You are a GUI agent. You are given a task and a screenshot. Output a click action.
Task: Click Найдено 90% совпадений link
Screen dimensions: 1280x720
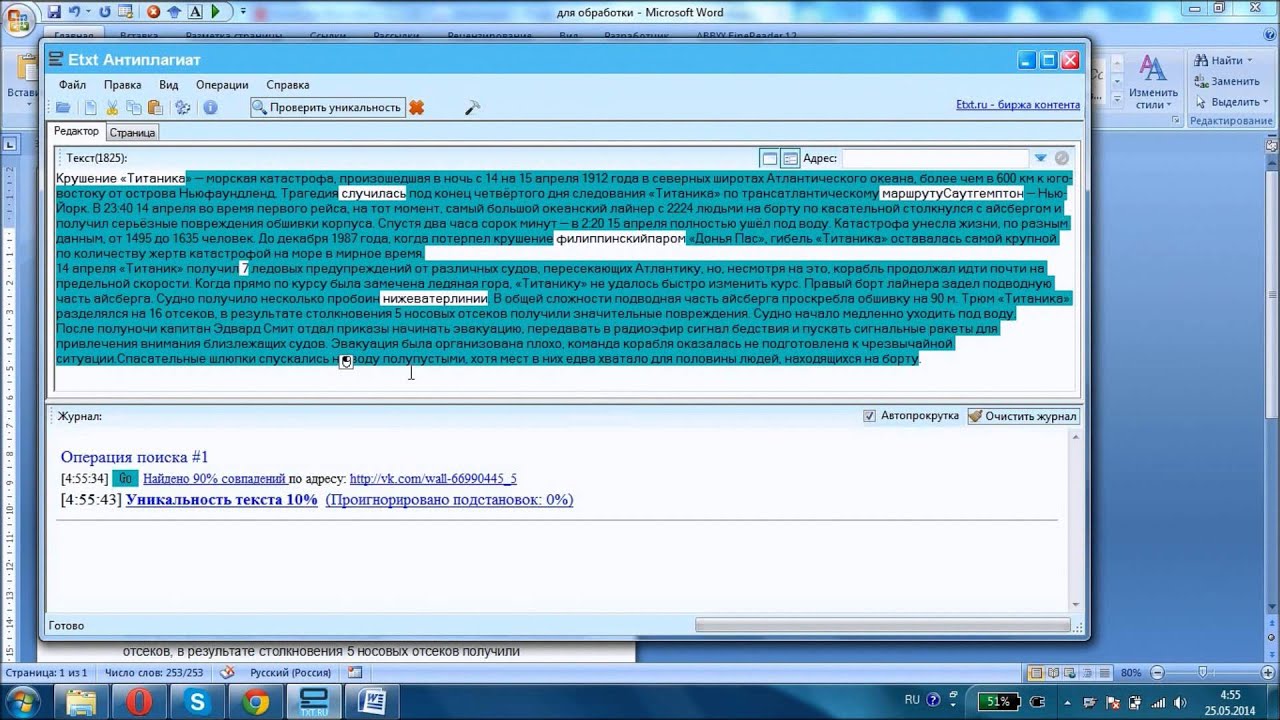click(x=214, y=479)
